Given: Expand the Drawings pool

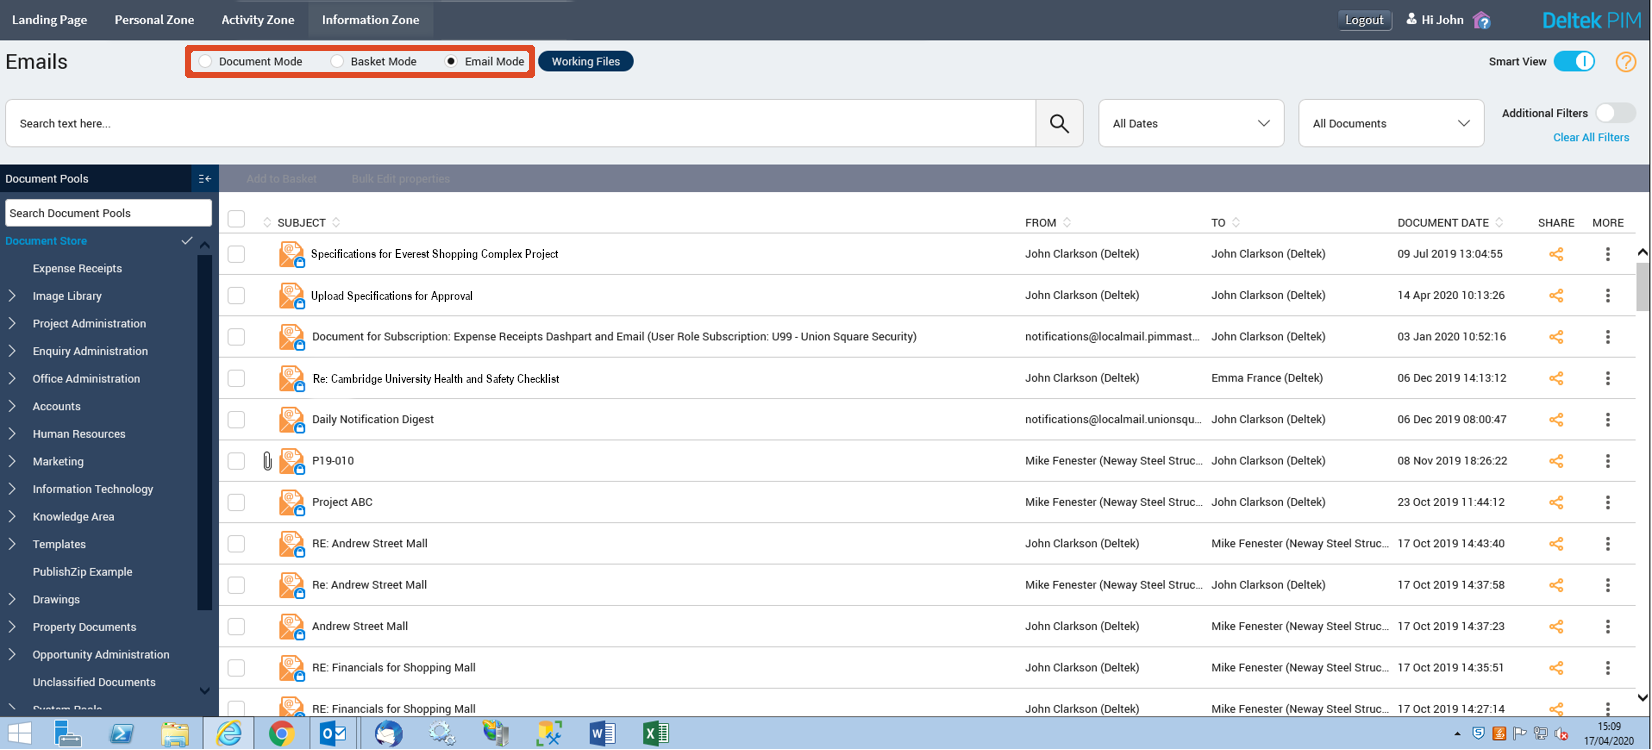Looking at the screenshot, I should click(12, 600).
